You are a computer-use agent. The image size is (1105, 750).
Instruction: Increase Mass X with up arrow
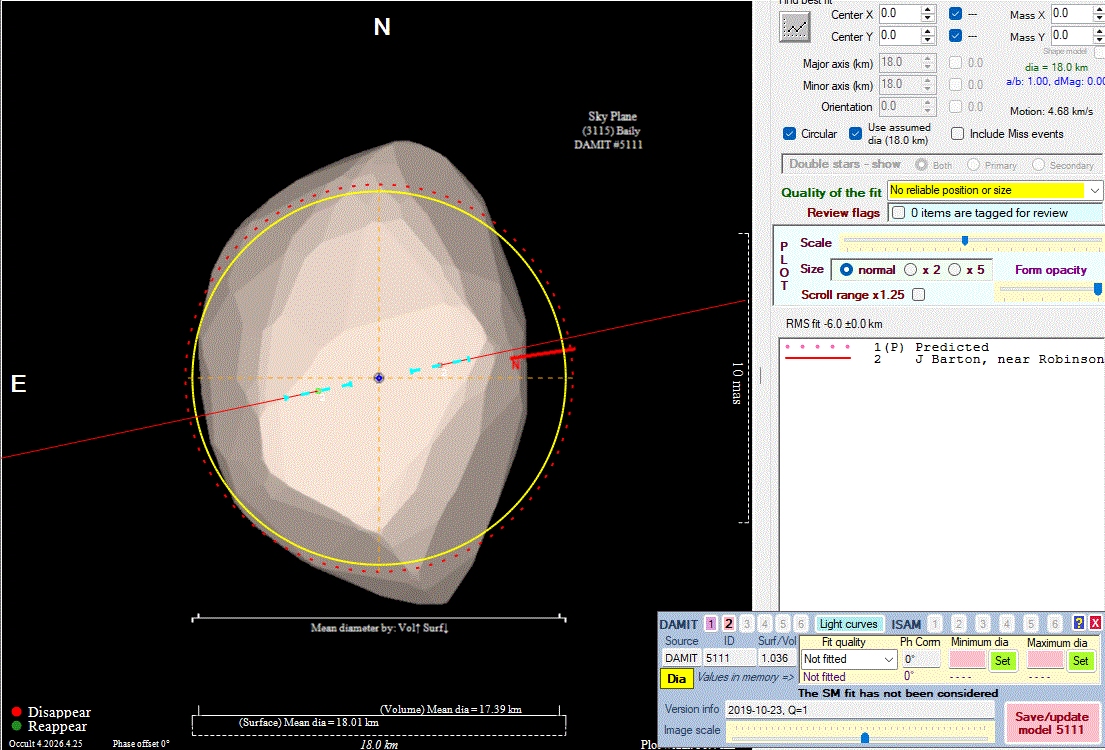(x=1100, y=10)
